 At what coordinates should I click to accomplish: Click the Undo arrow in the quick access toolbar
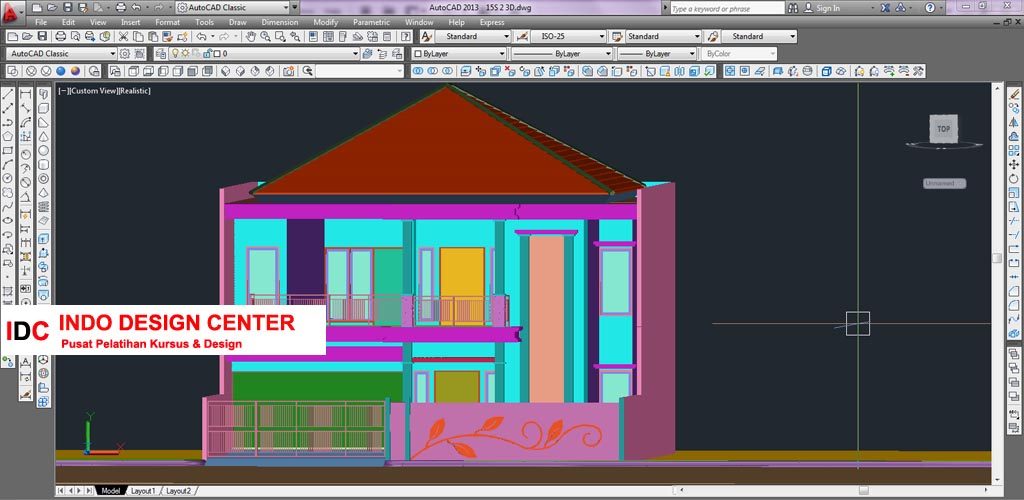(x=136, y=8)
